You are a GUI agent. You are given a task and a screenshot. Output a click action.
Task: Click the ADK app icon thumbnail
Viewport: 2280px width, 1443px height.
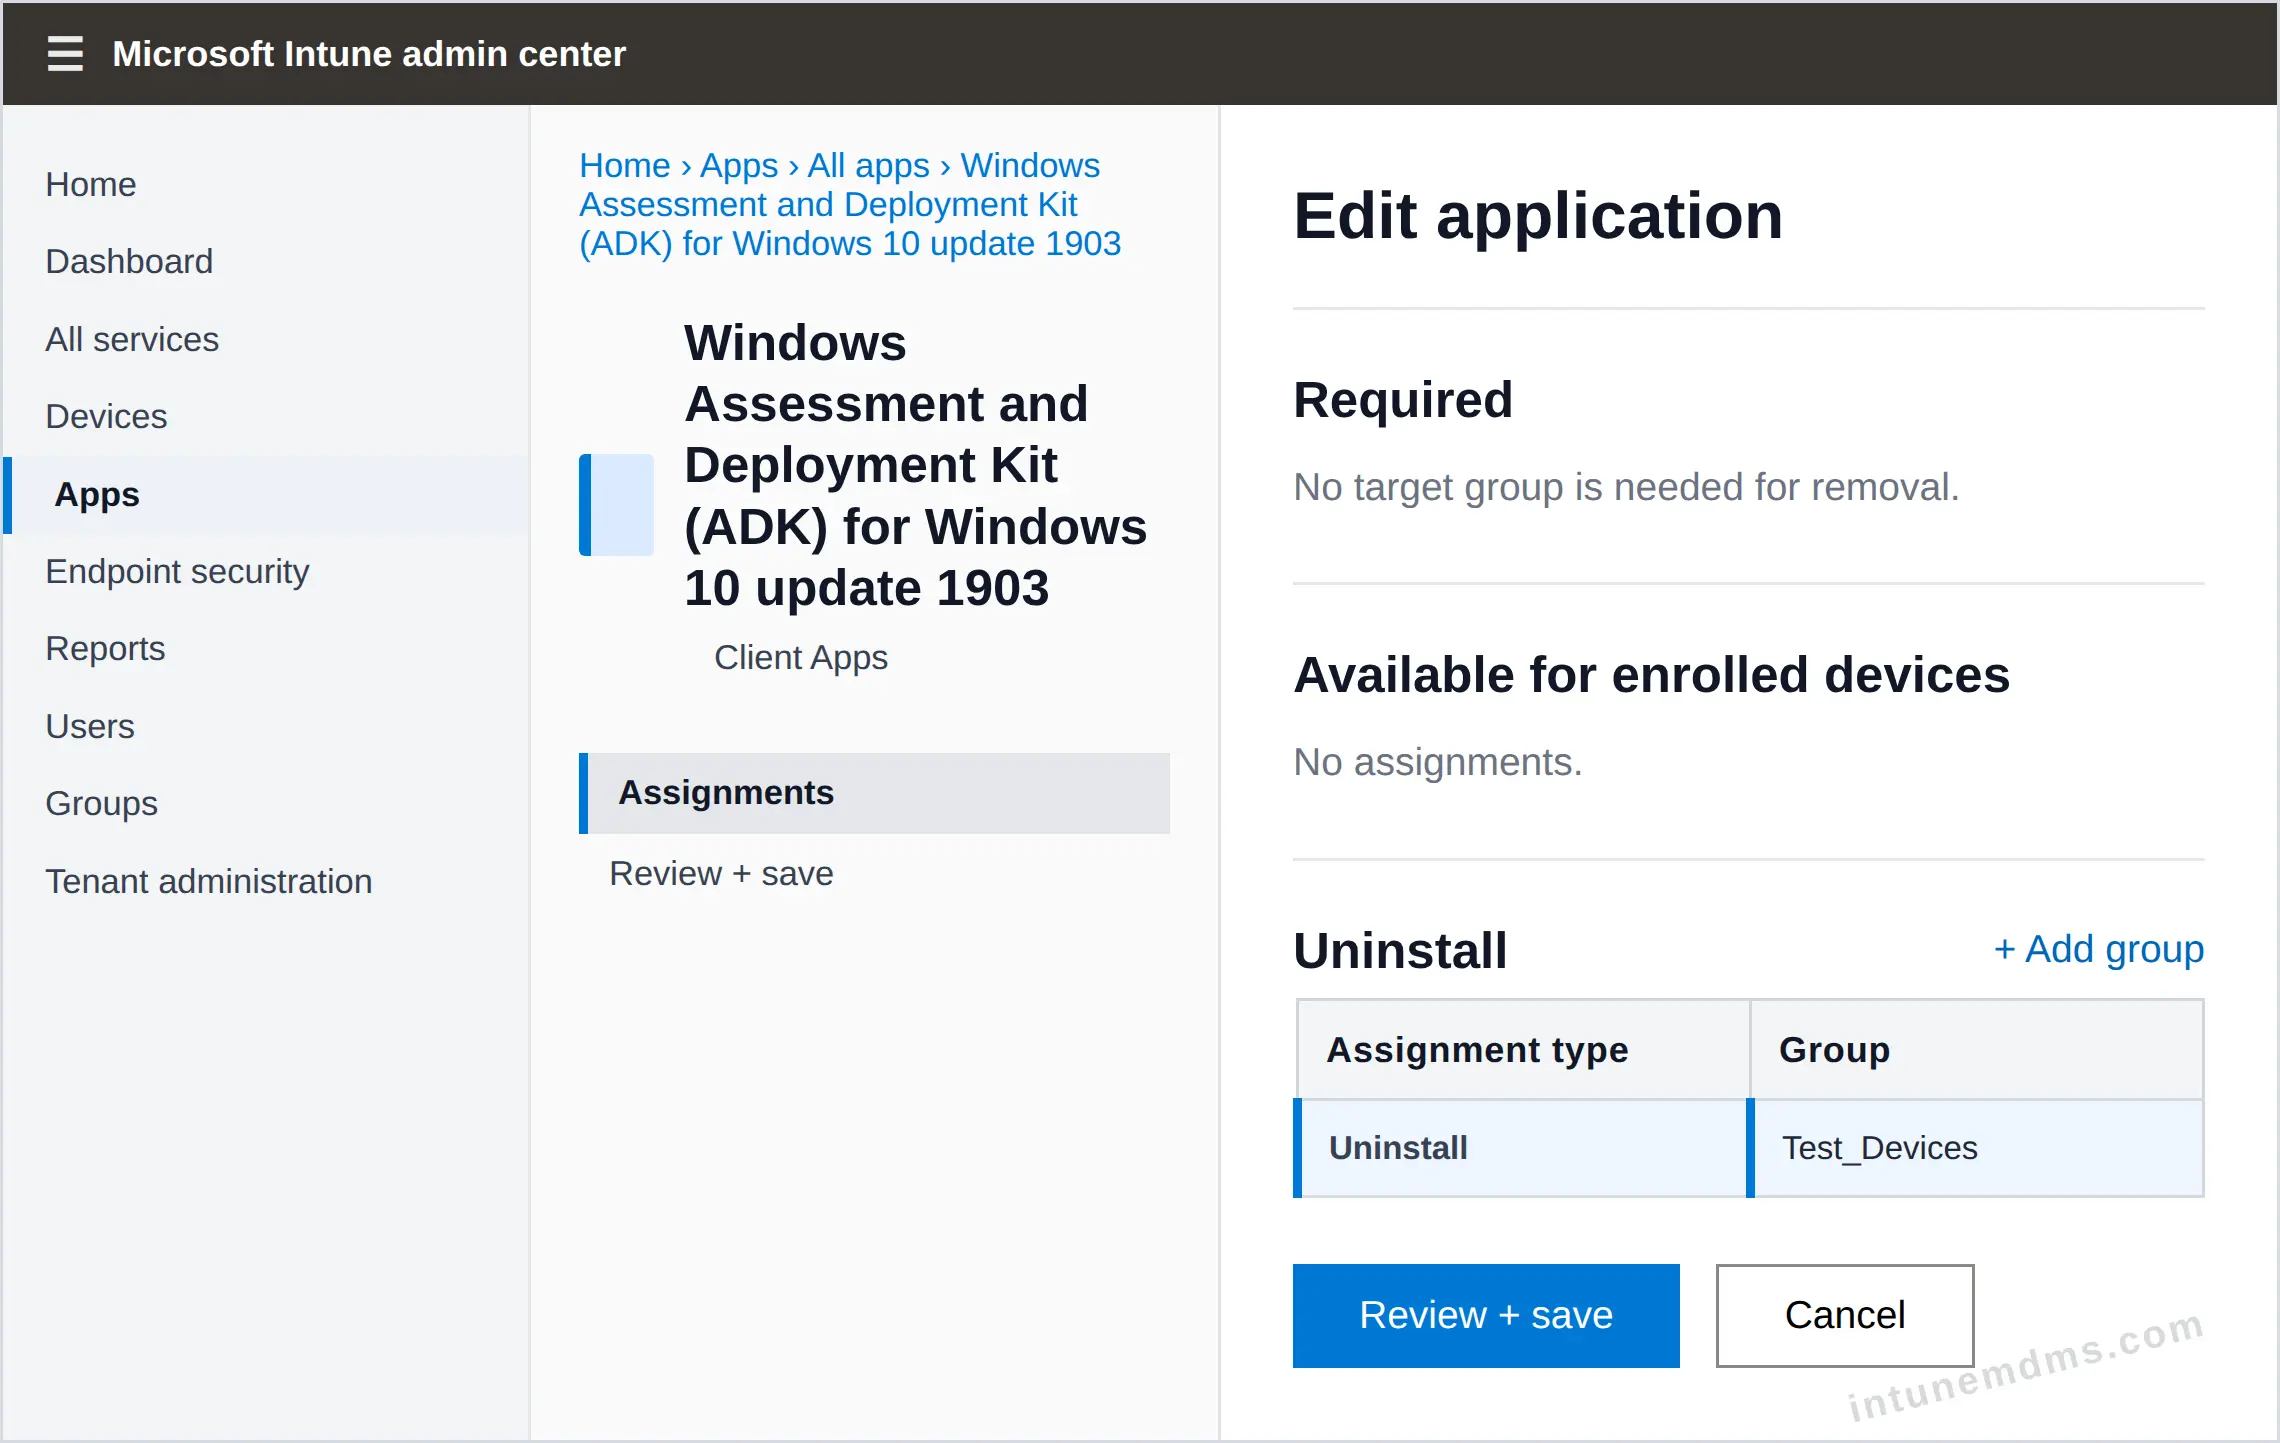616,505
